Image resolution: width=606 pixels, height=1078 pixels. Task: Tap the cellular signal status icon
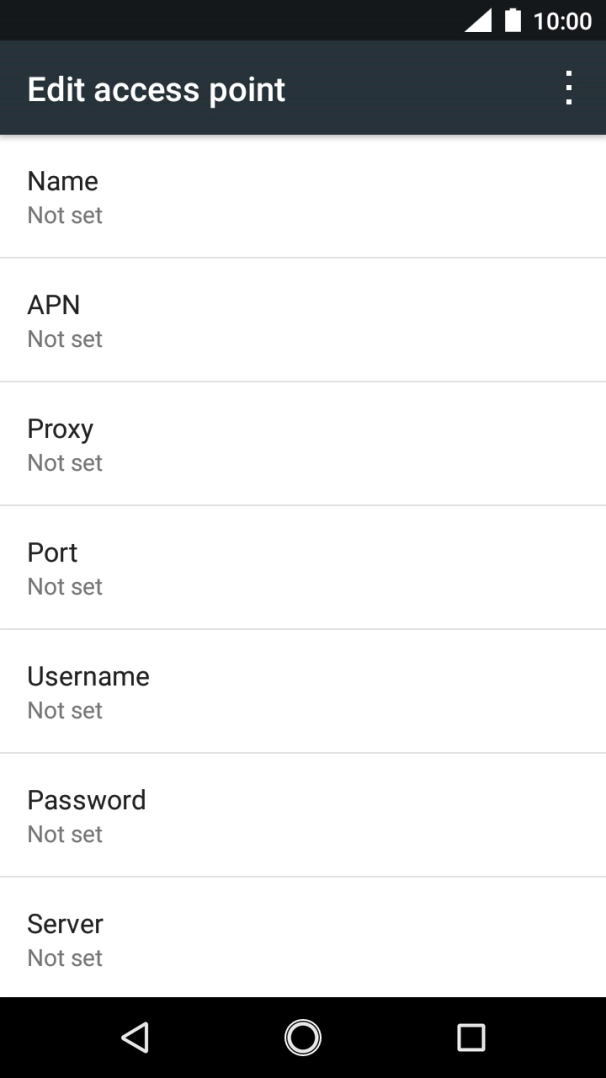pos(478,21)
